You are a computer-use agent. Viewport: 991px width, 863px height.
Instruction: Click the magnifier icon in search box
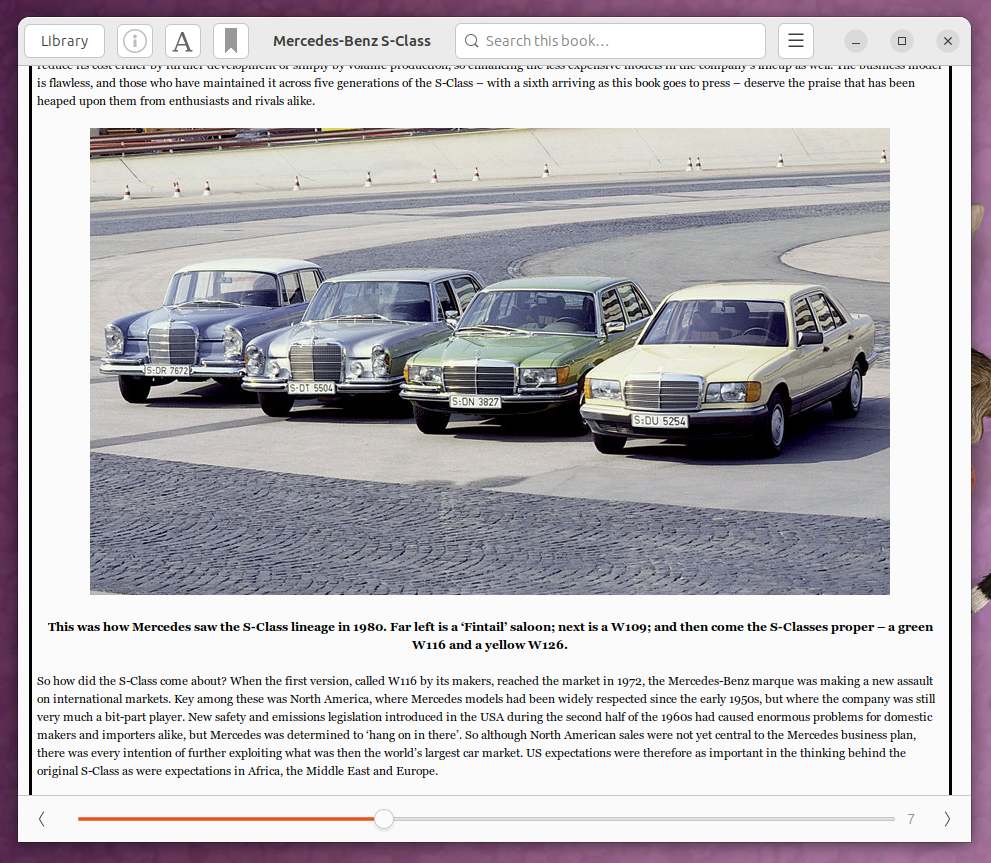tap(472, 41)
